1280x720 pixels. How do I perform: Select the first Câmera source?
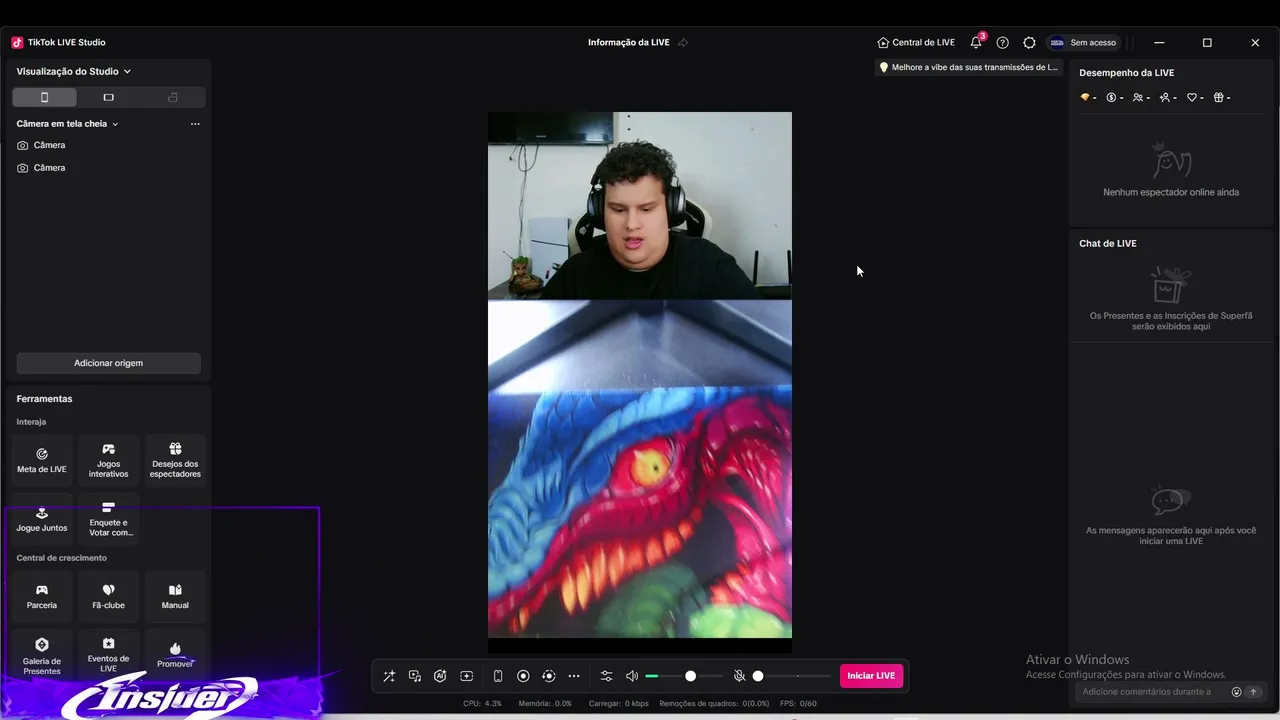pyautogui.click(x=108, y=145)
